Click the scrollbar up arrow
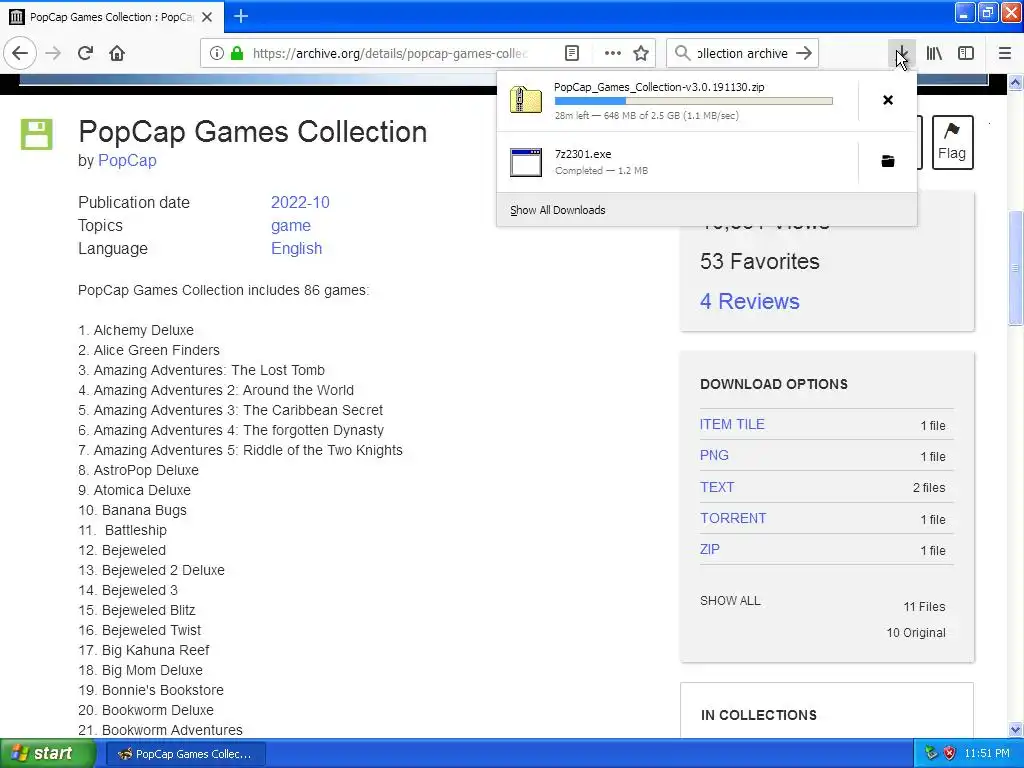 (x=1016, y=83)
